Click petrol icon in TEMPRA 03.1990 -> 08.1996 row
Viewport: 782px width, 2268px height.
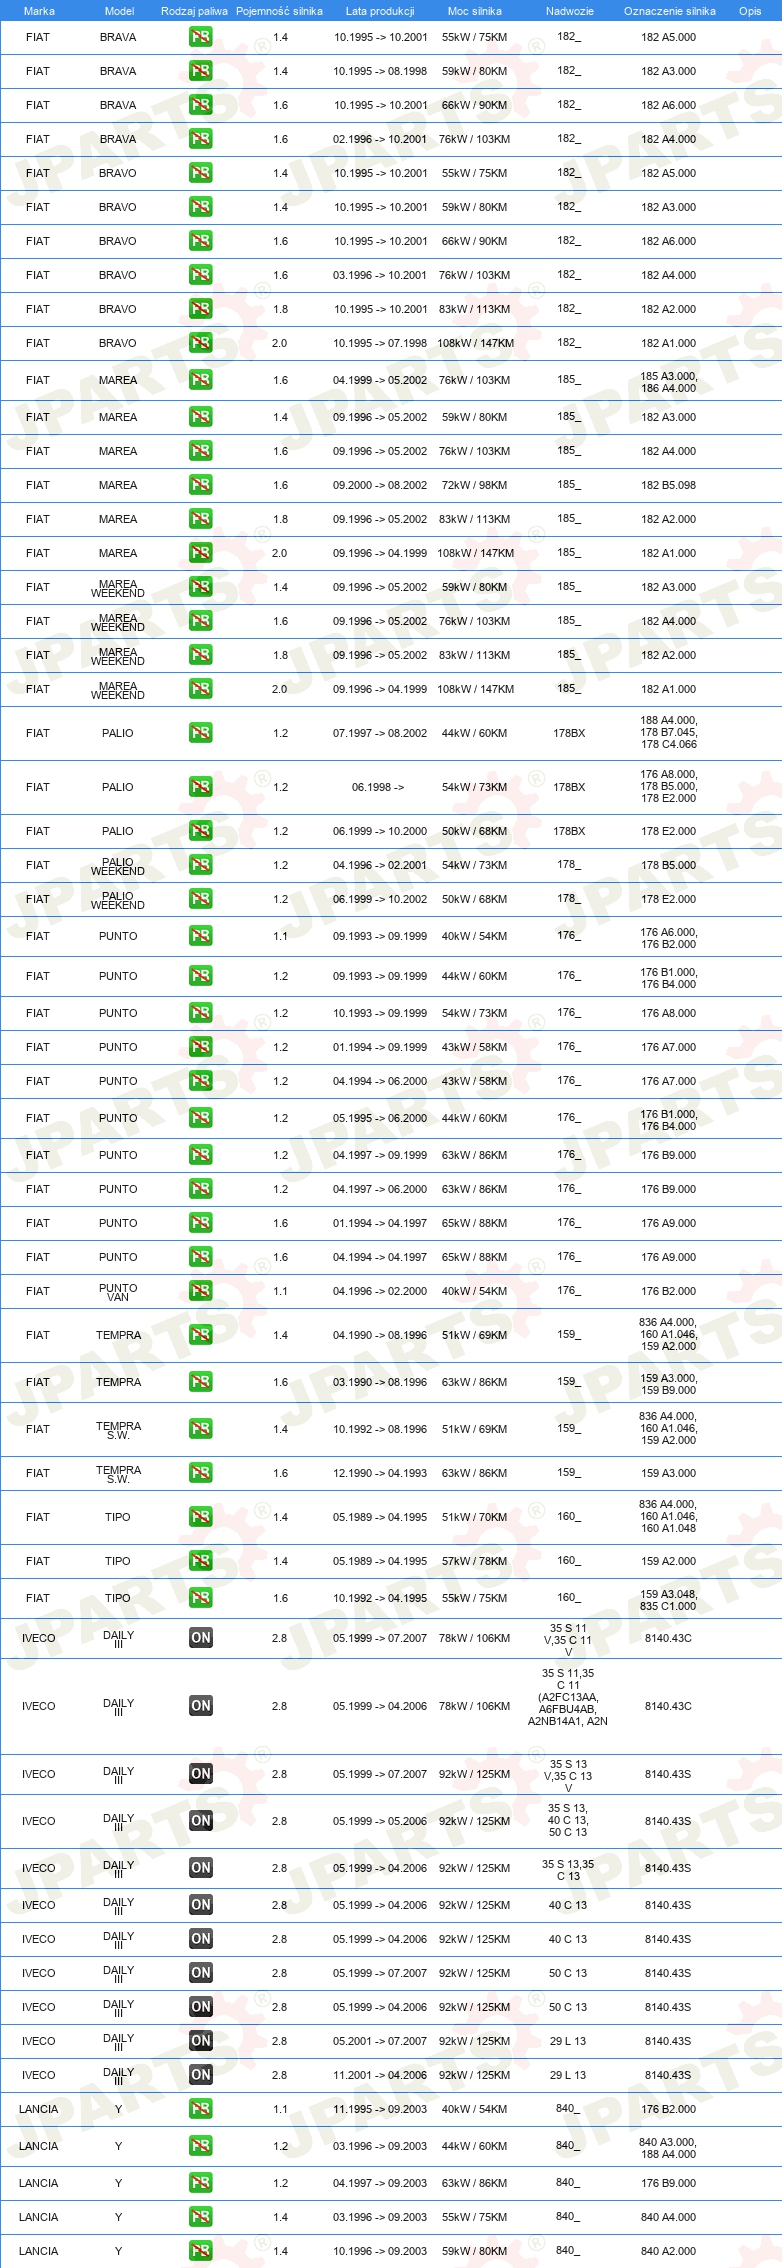coord(200,1382)
